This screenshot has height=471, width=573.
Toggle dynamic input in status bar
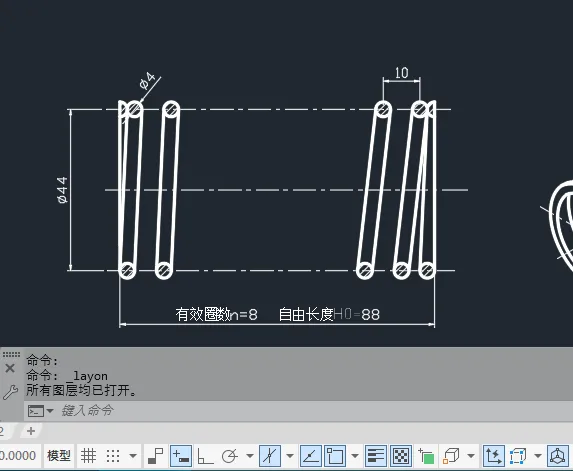181,456
